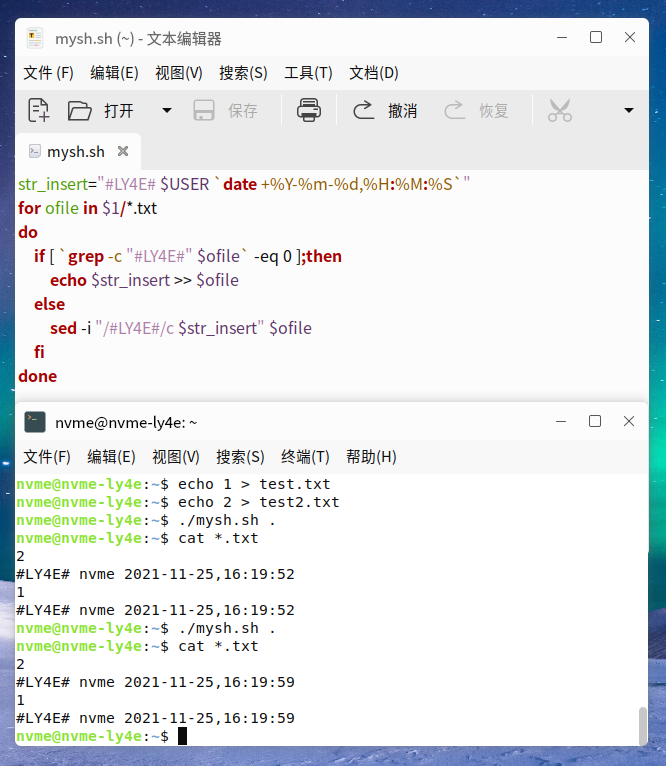Click the terminal window title text
Screen dimensions: 666x766
126,423
